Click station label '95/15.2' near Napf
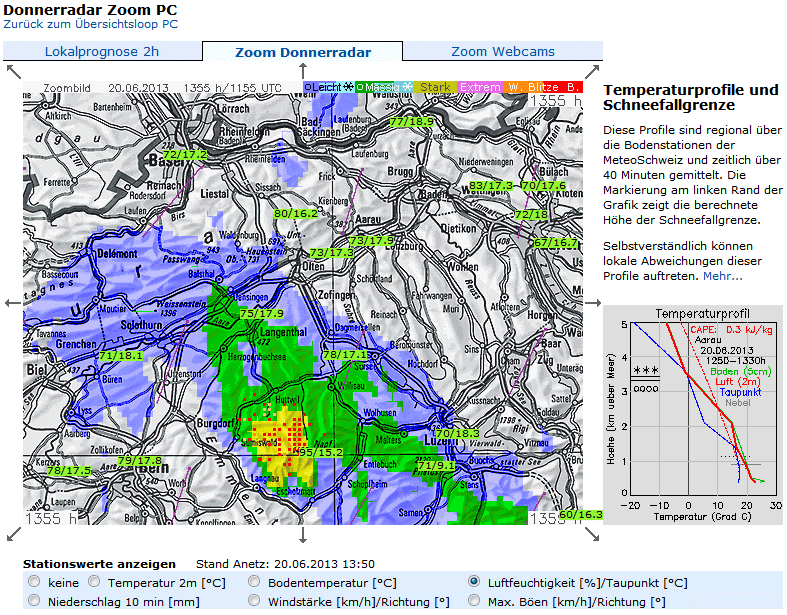Viewport: 787px width, 615px height. click(320, 452)
